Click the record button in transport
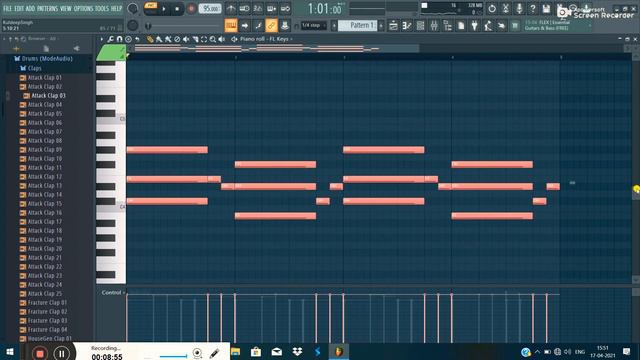This screenshot has height=360, width=640. [x=191, y=9]
